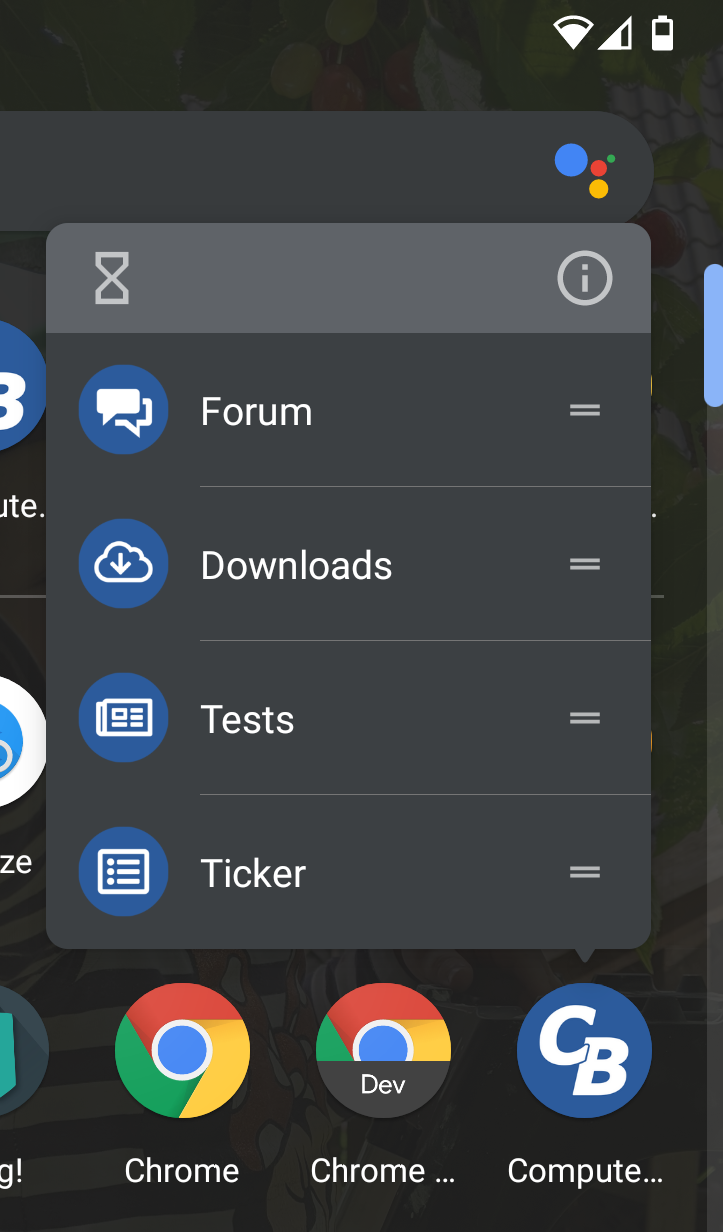Tap the Chrome label text
The width and height of the screenshot is (723, 1232).
[x=182, y=1170]
